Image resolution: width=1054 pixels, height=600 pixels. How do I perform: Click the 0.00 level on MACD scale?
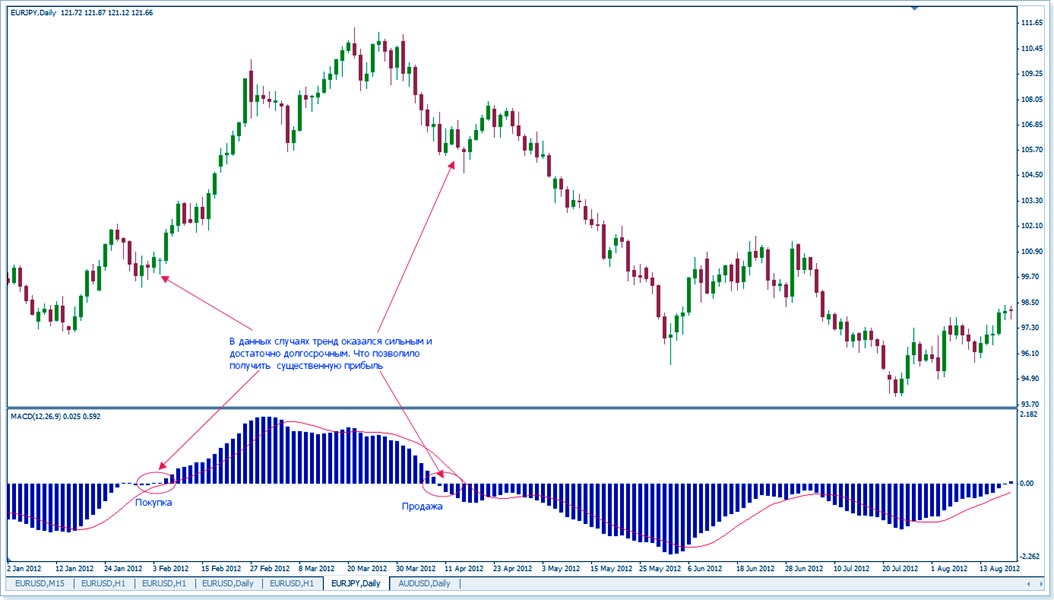click(x=1027, y=484)
